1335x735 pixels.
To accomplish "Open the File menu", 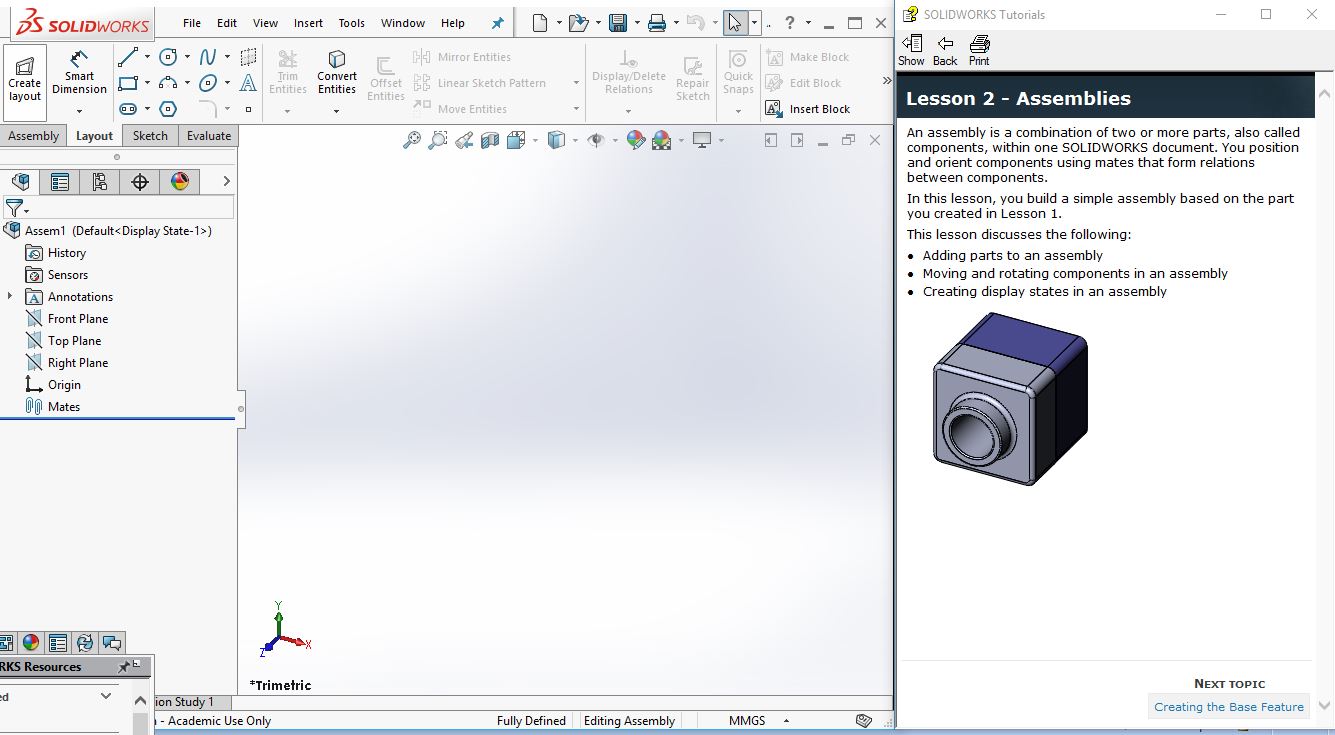I will point(192,23).
